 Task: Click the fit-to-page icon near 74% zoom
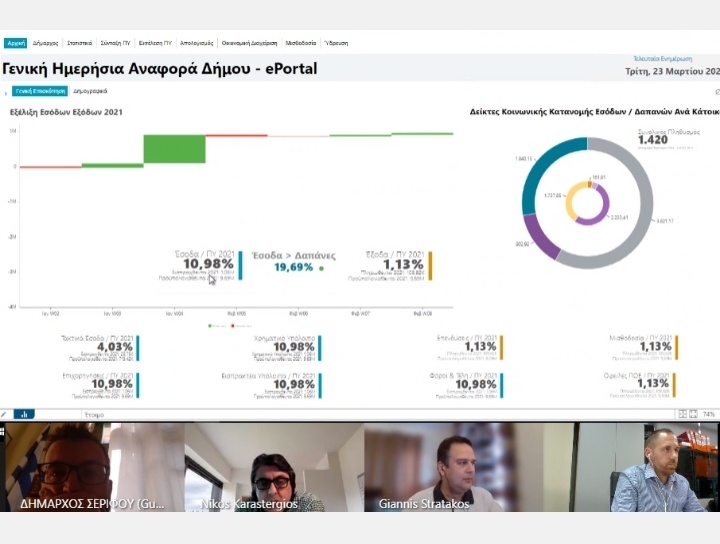tap(694, 414)
